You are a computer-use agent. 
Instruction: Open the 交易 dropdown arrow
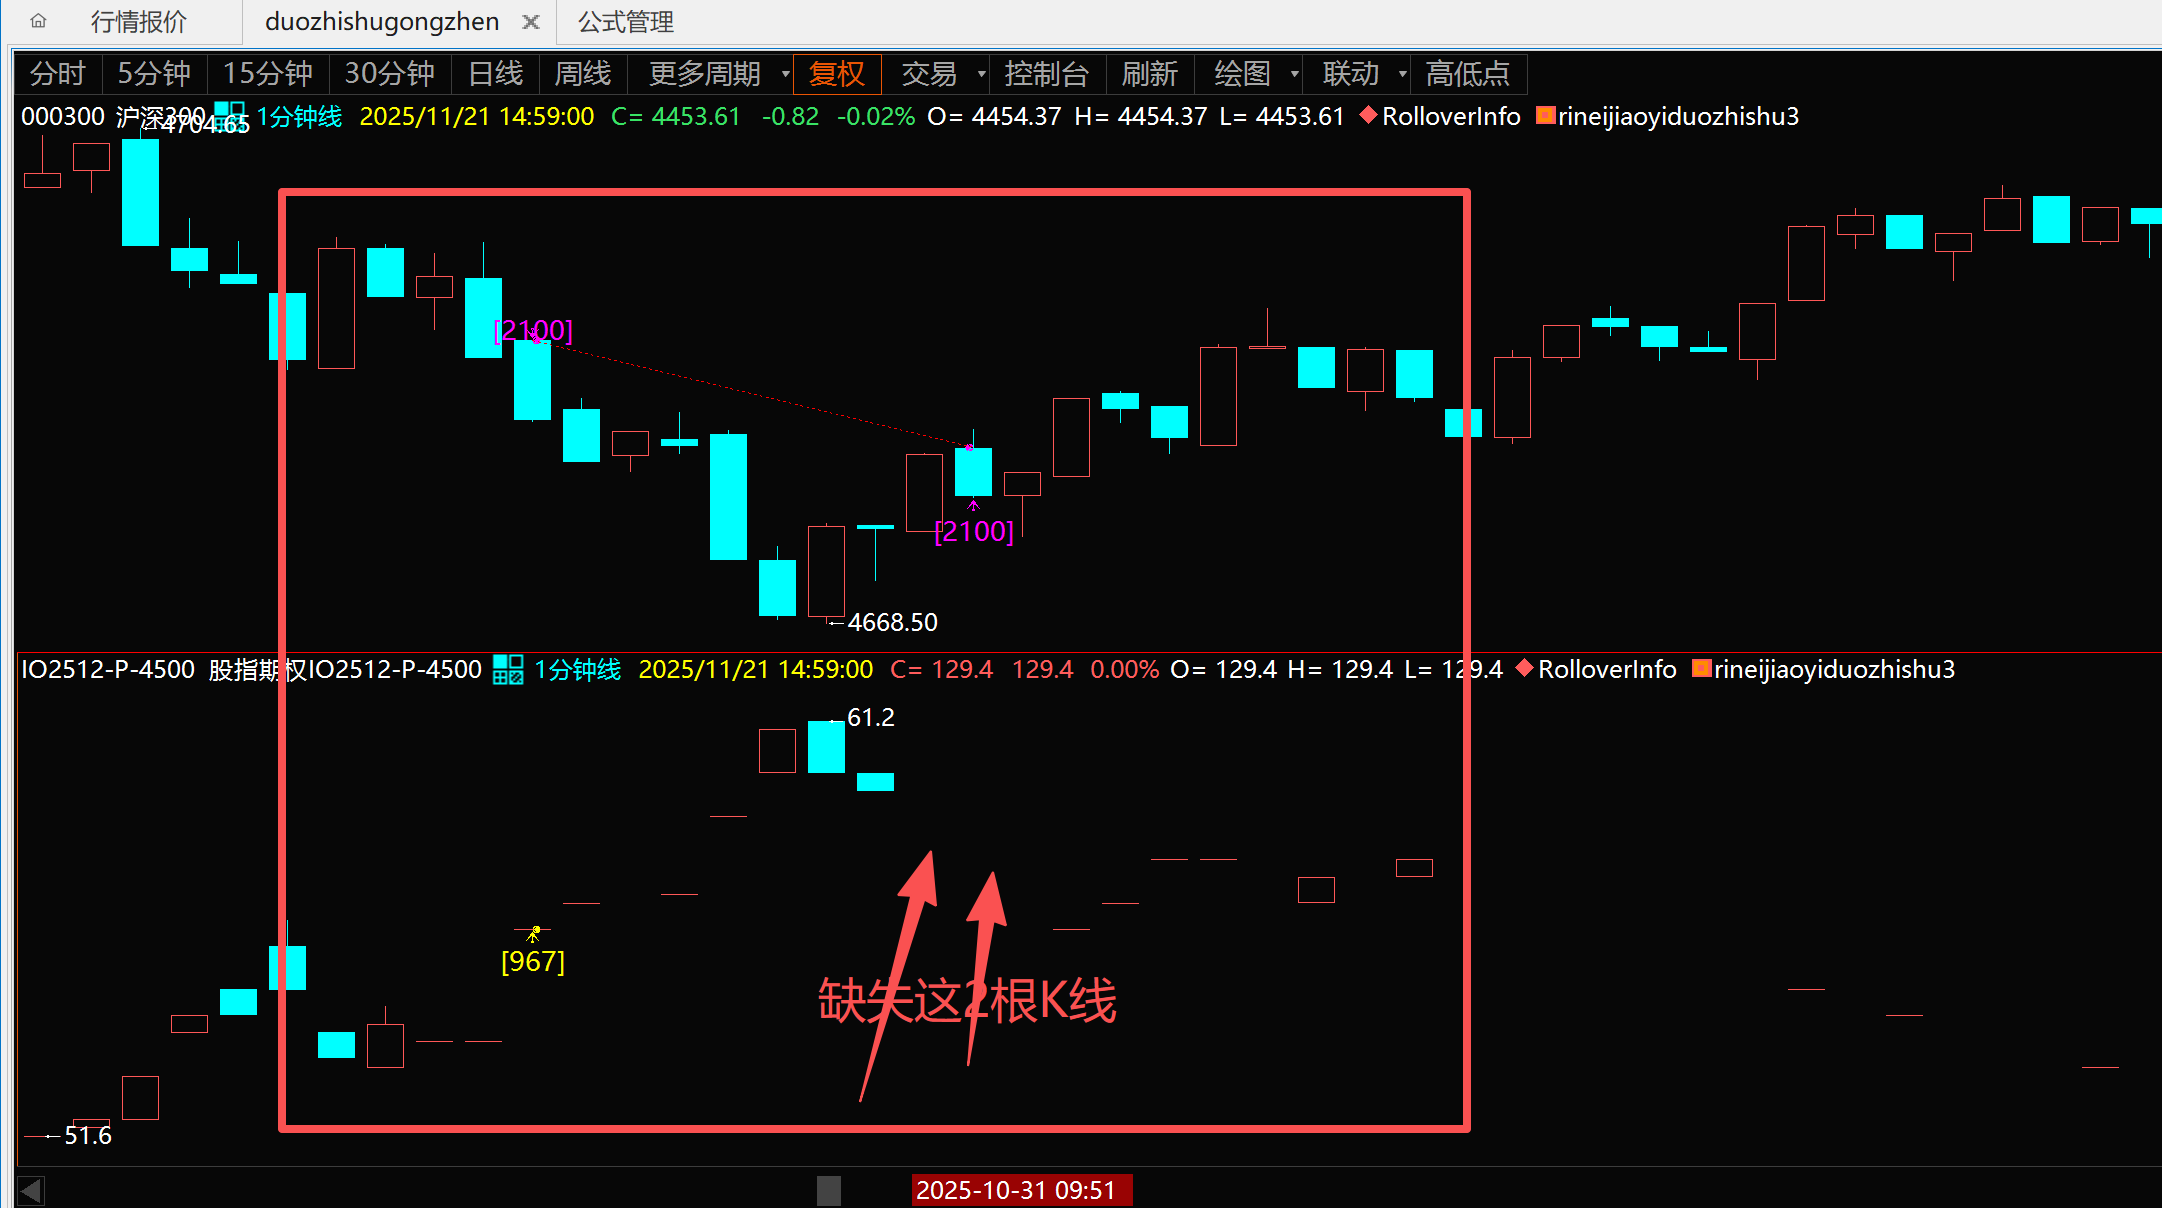coord(981,74)
